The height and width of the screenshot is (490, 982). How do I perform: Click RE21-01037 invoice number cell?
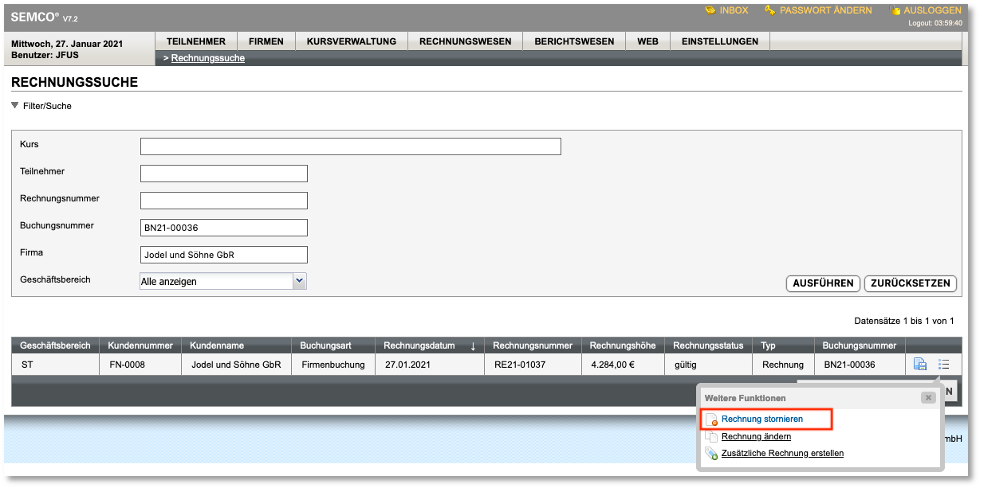tap(532, 364)
